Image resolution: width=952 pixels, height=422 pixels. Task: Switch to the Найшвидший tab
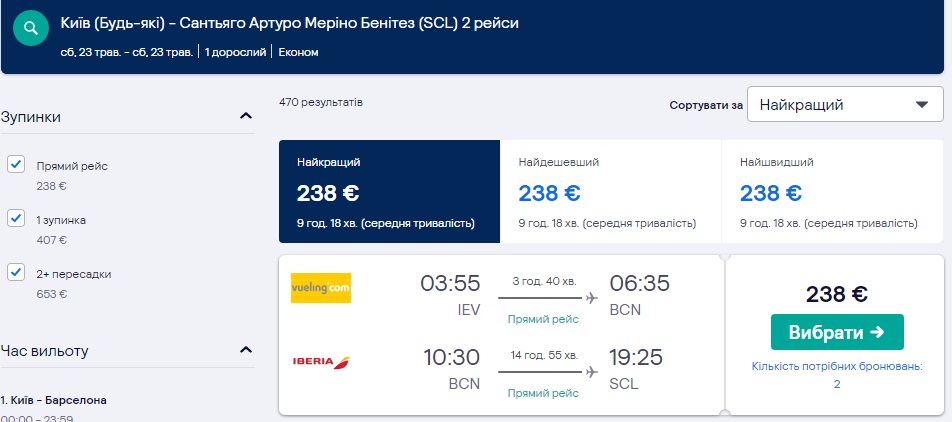(831, 191)
